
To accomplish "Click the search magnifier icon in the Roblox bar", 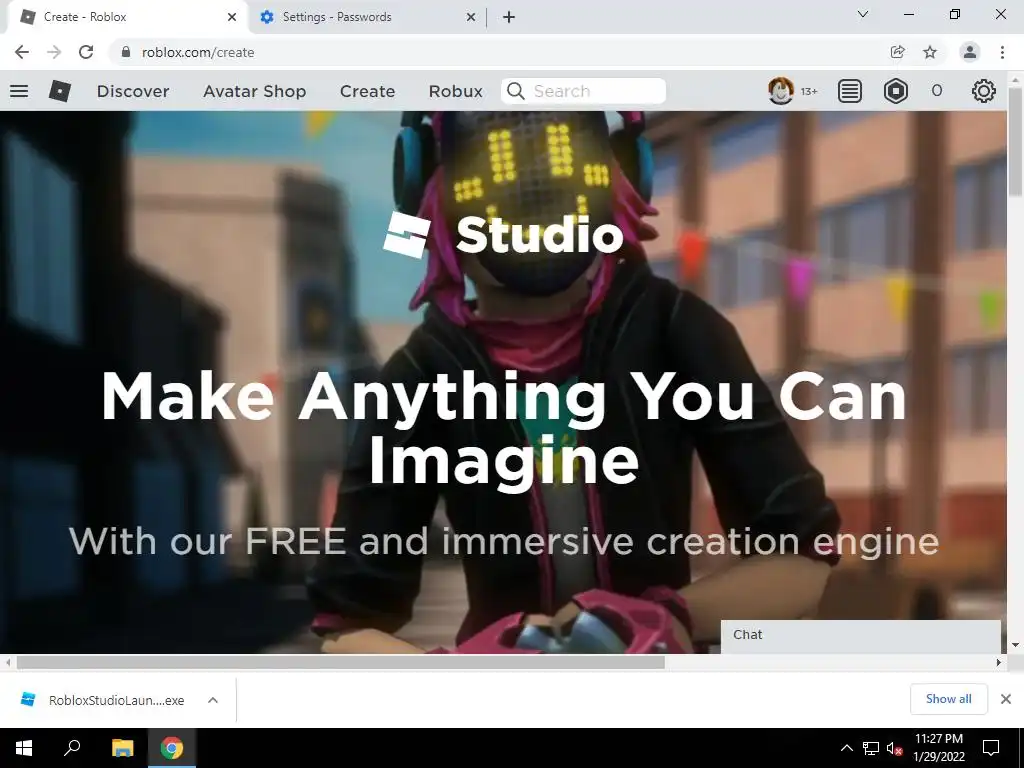I will click(x=516, y=91).
